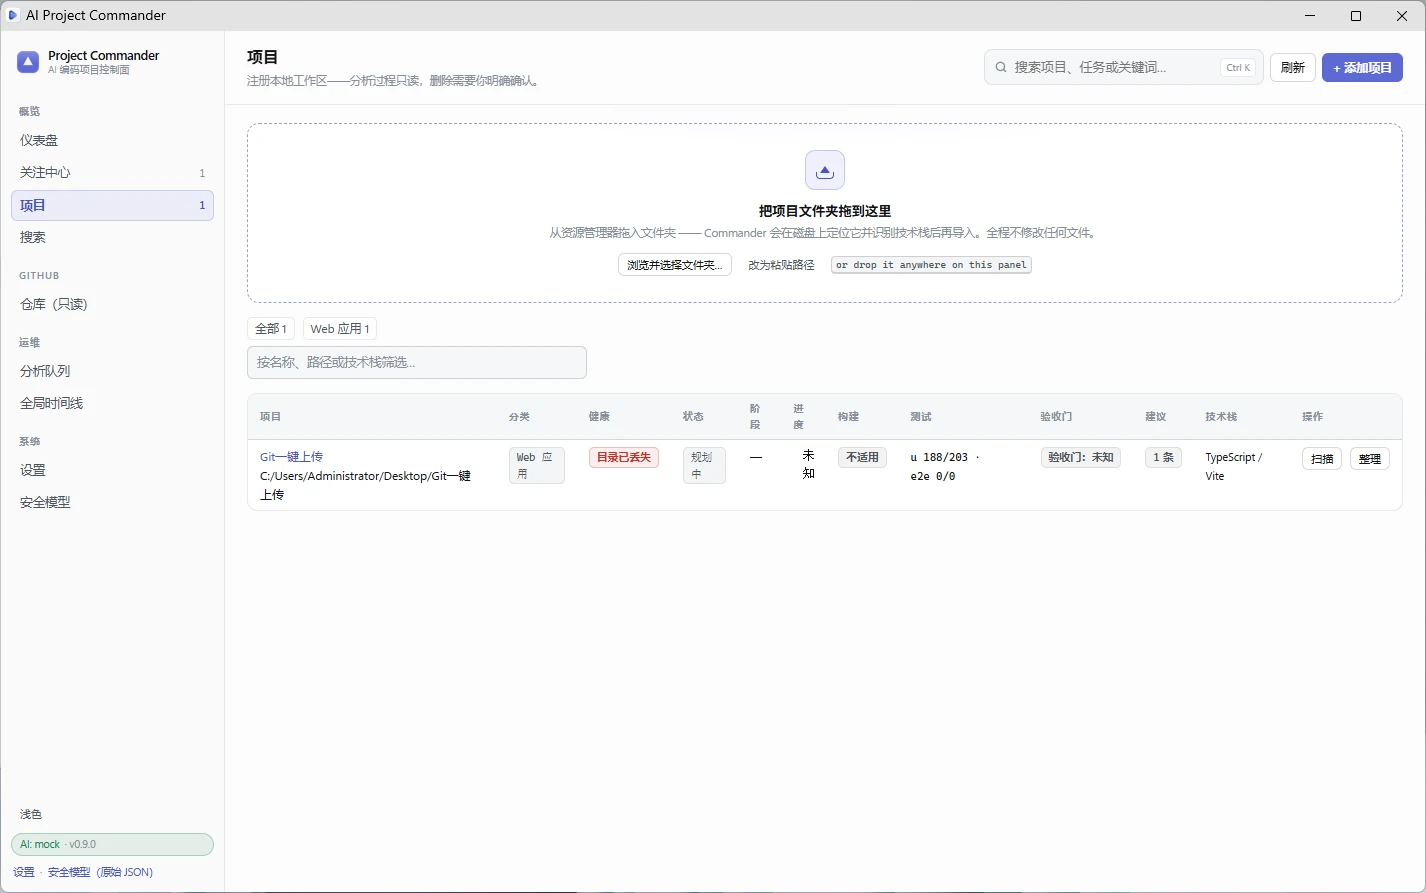
Task: Open the Git一键上传 project link
Action: pyautogui.click(x=292, y=457)
